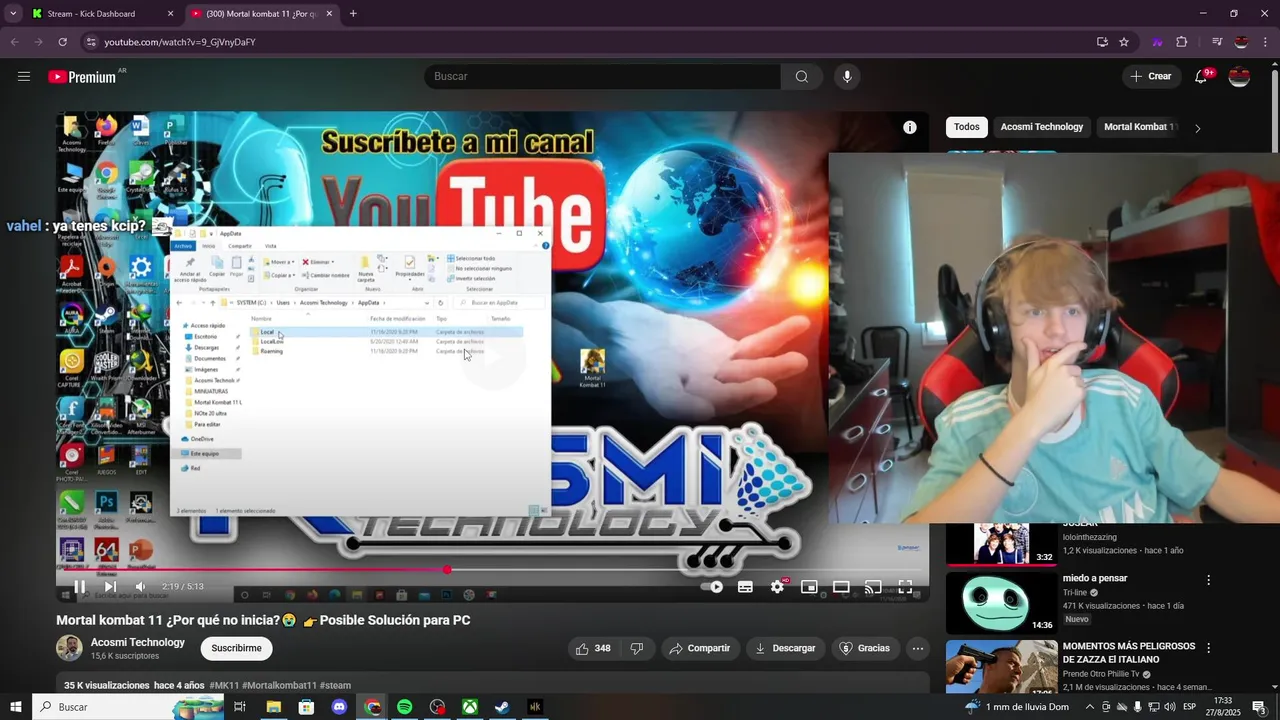The height and width of the screenshot is (720, 1280).
Task: Open the Chrome three-dot menu
Action: click(1265, 42)
